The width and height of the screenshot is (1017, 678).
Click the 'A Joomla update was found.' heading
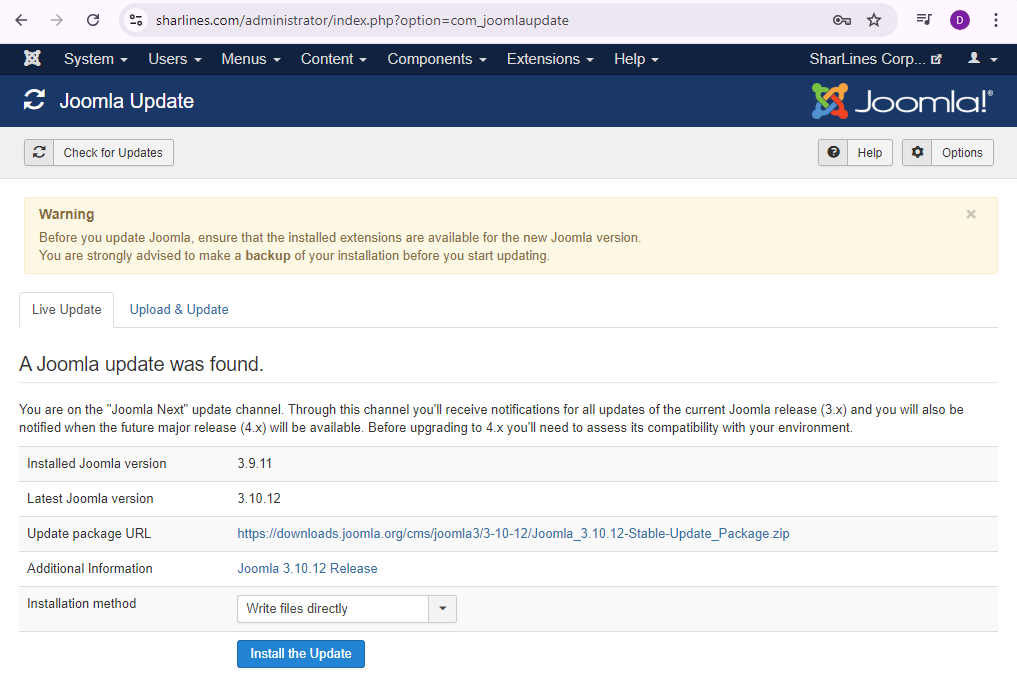click(141, 364)
